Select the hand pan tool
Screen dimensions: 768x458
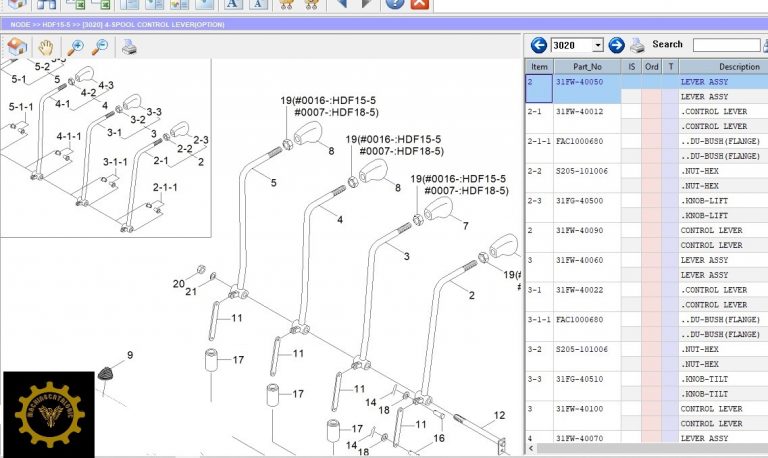point(45,46)
